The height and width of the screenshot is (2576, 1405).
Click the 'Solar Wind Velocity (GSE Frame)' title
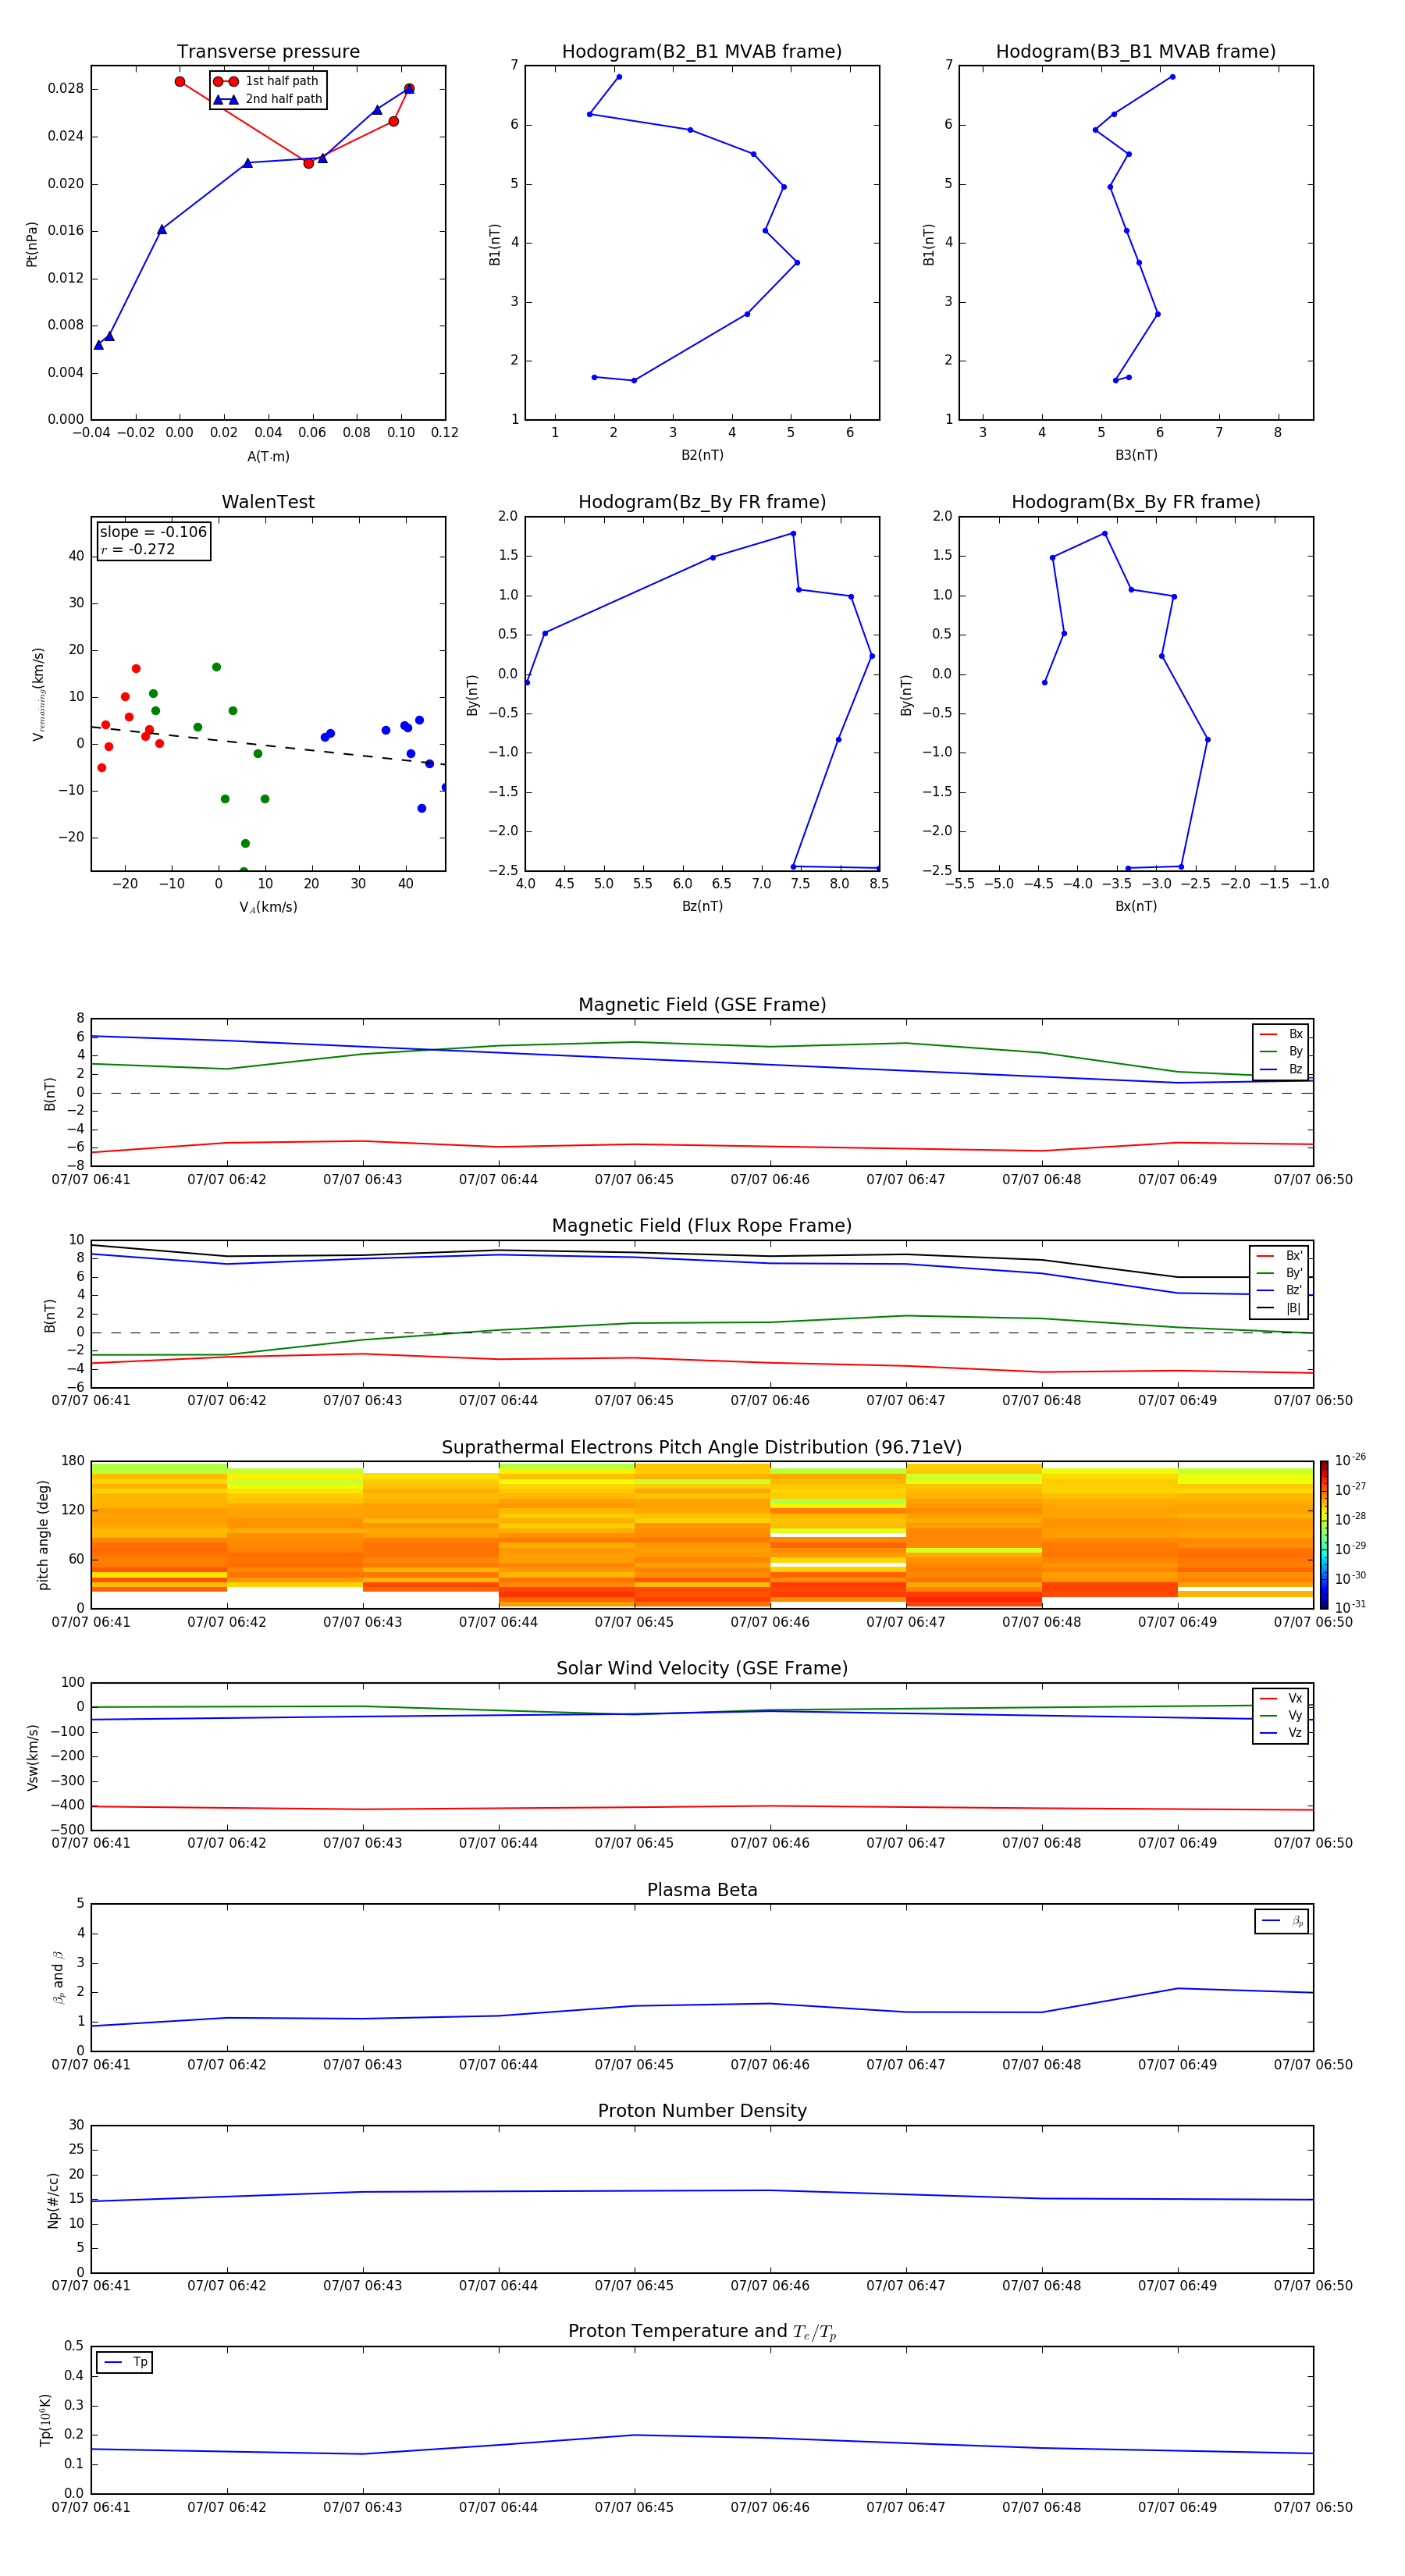point(702,1668)
